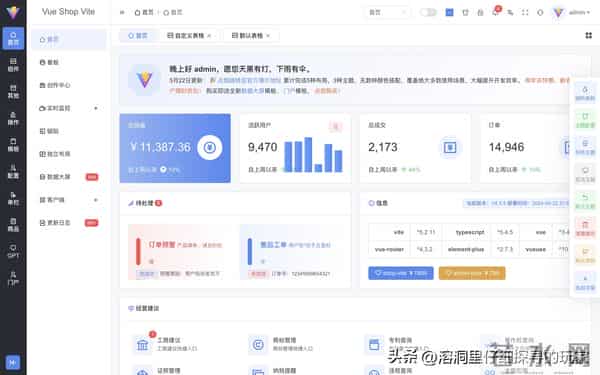The image size is (600, 375).
Task: Close the 自定义表格 tab
Action: (x=209, y=36)
